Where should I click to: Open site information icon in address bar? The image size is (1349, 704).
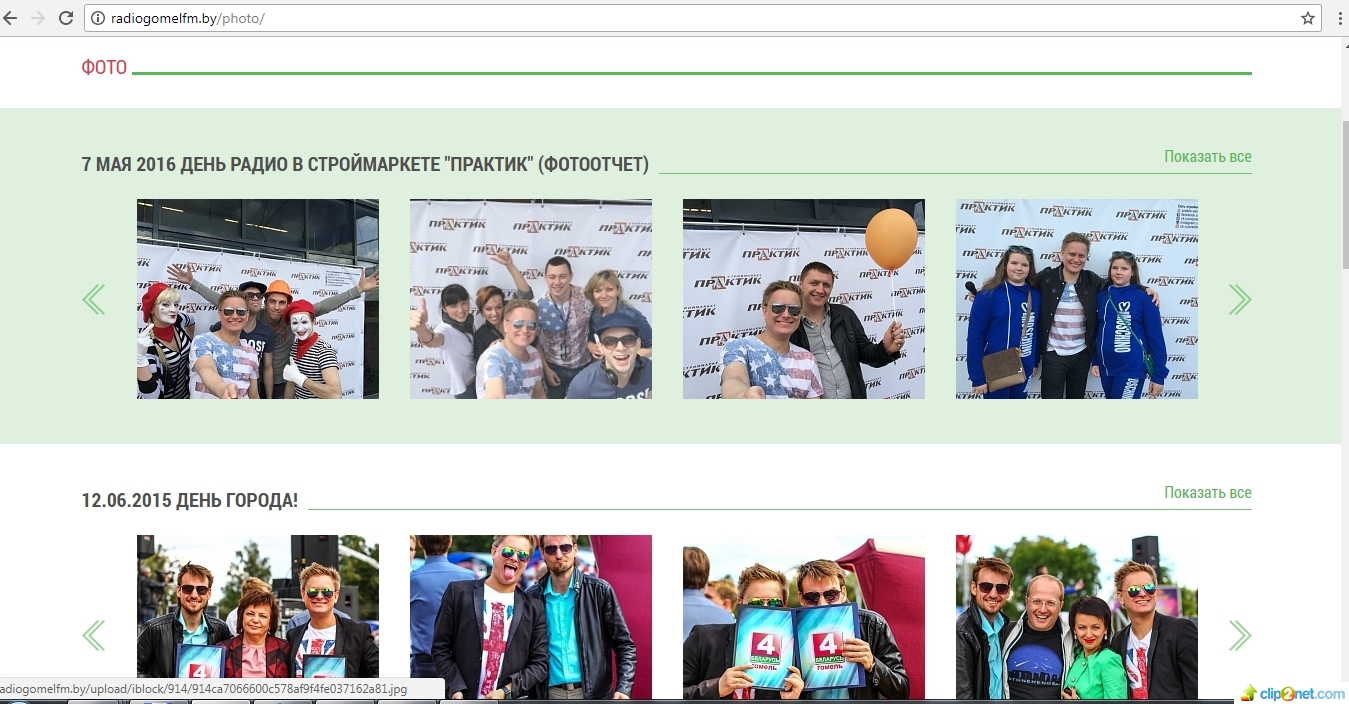(x=98, y=18)
